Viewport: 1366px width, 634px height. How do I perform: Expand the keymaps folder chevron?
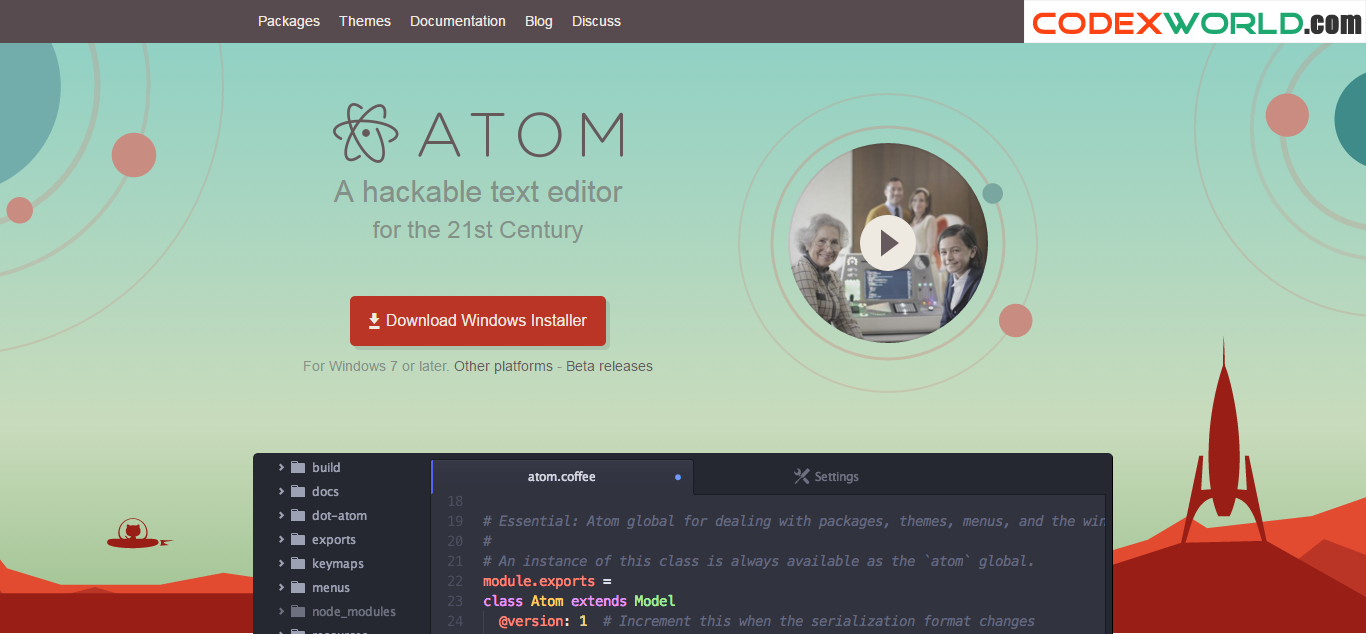click(281, 563)
